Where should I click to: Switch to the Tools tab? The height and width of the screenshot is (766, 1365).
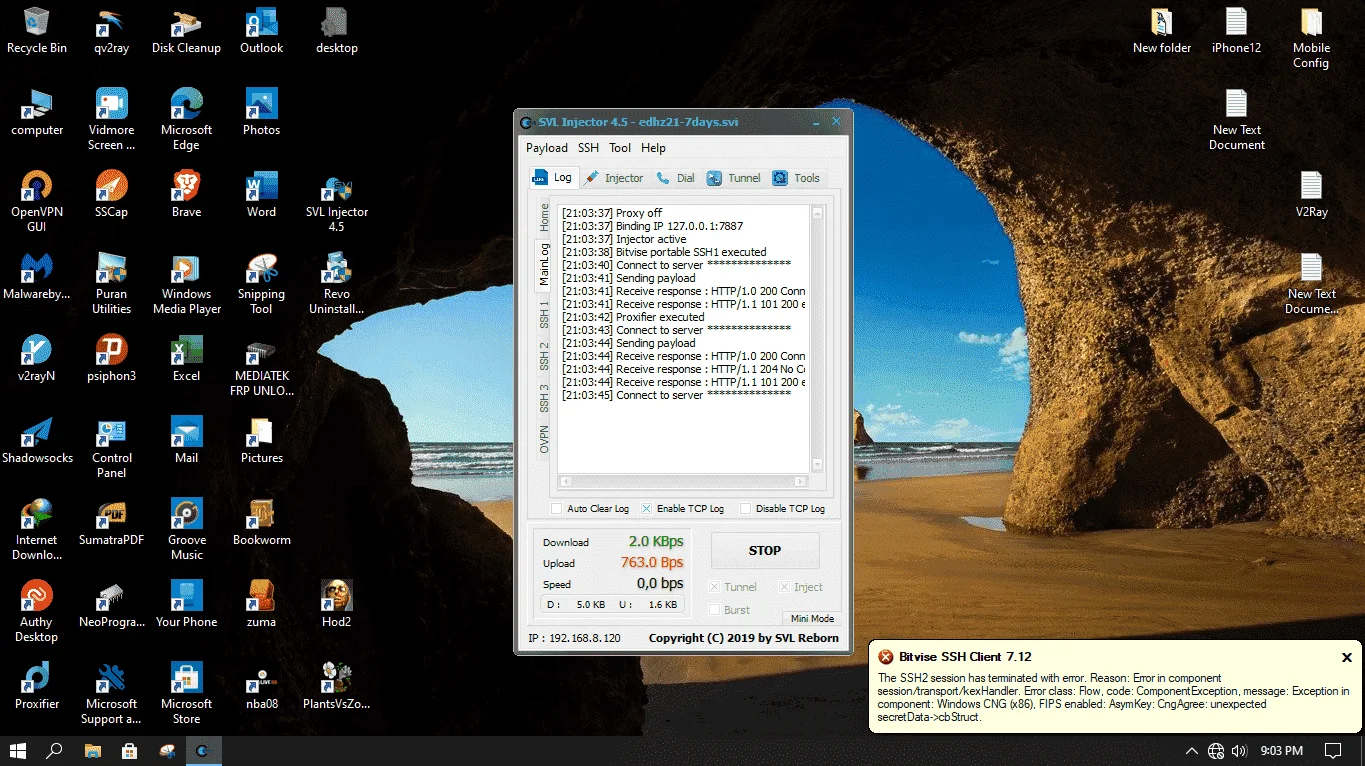point(796,178)
